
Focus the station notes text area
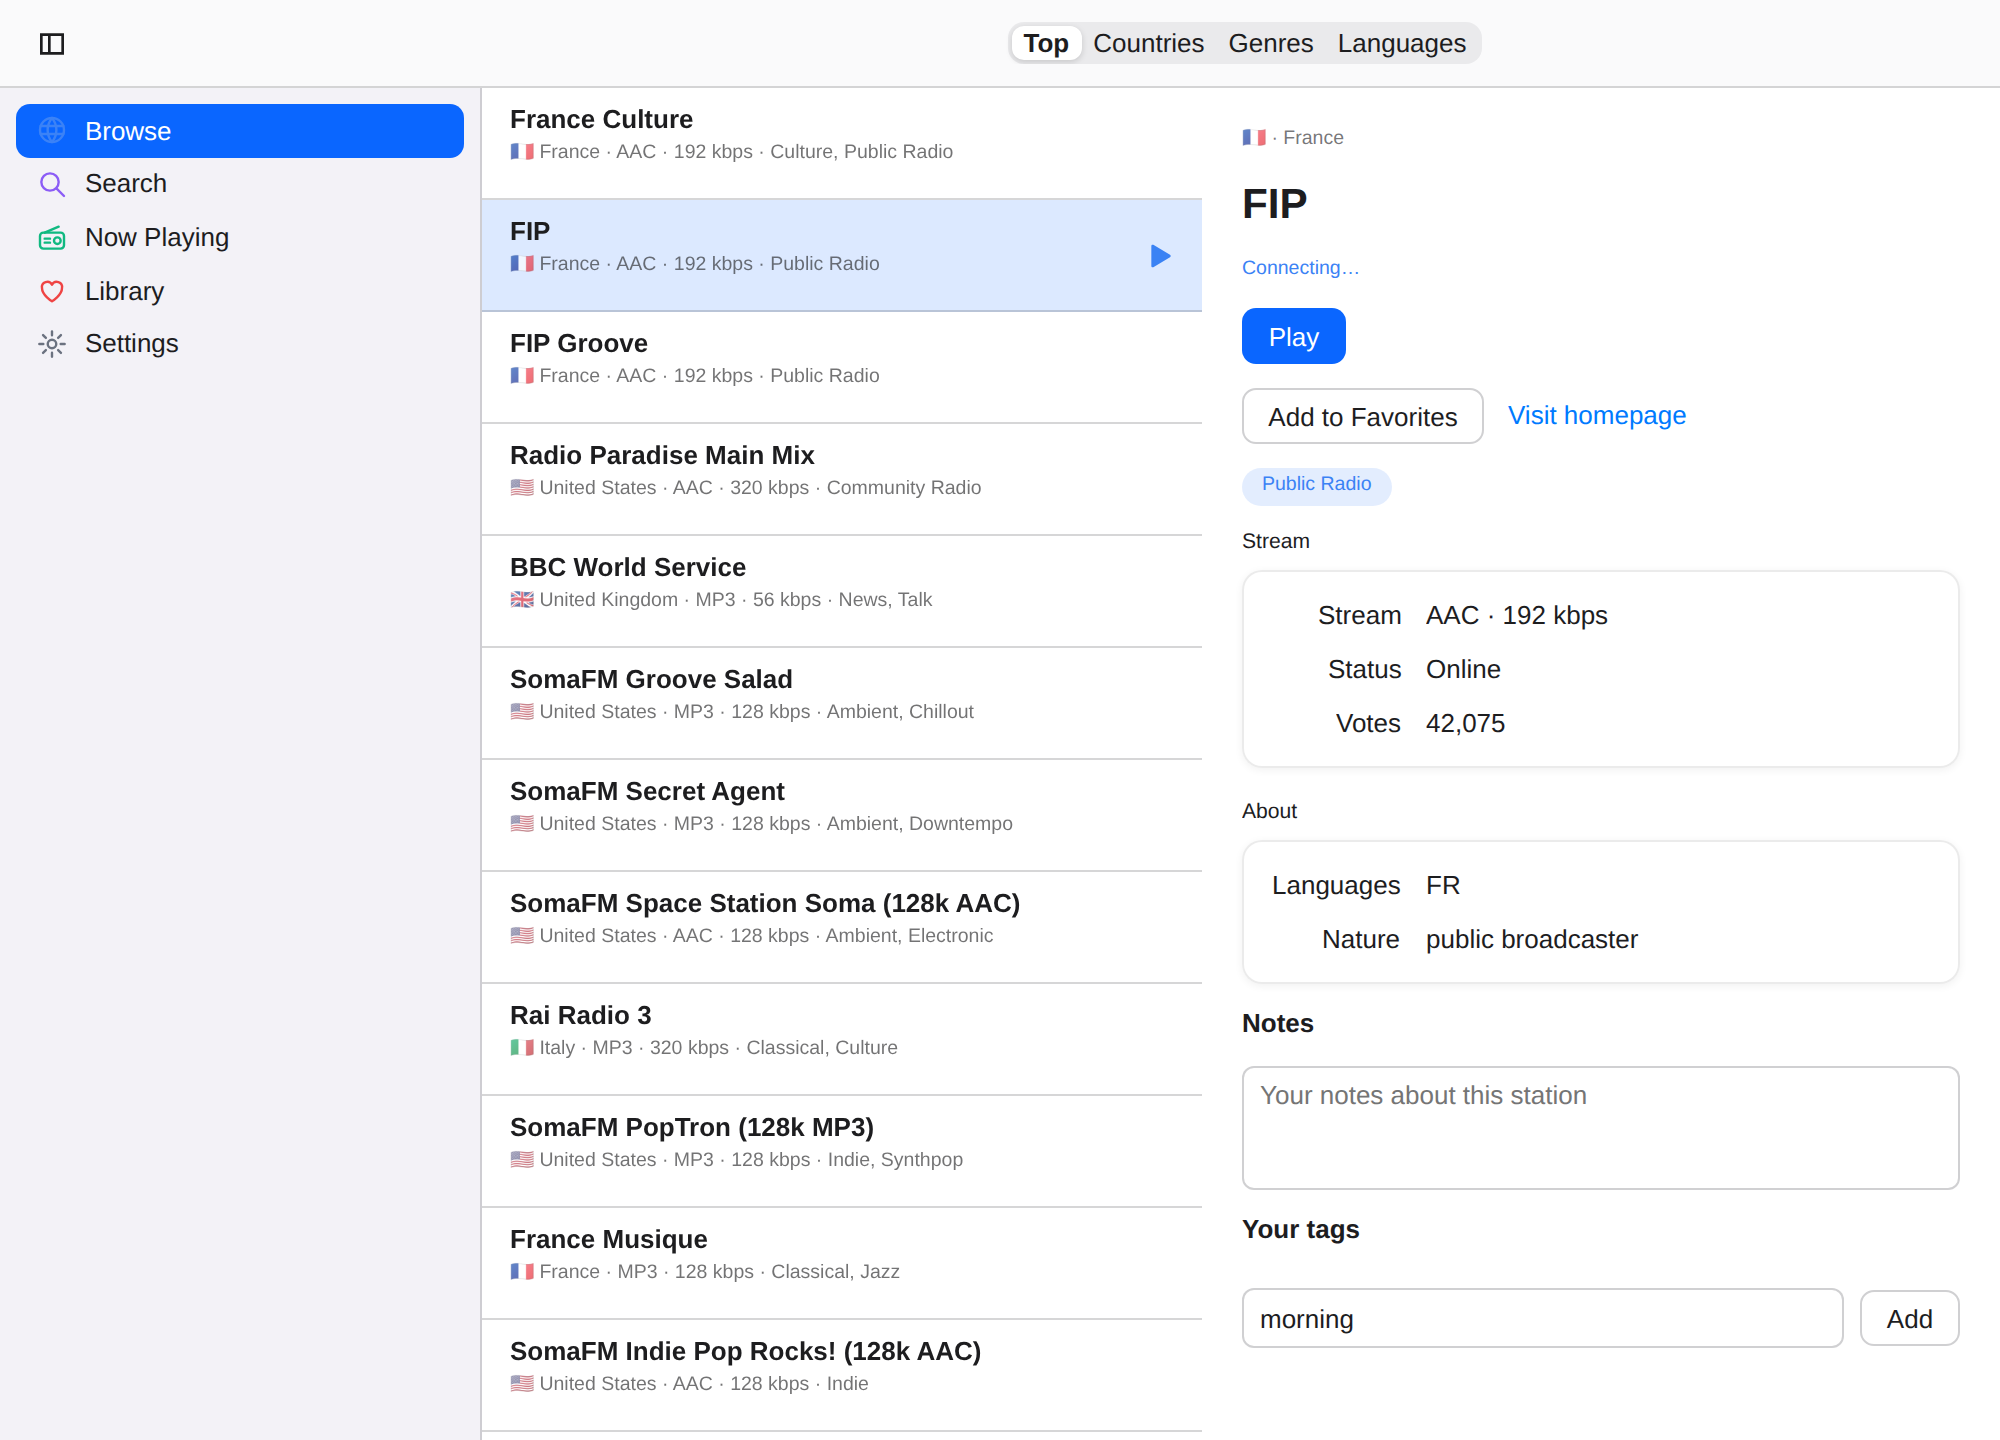tap(1600, 1128)
